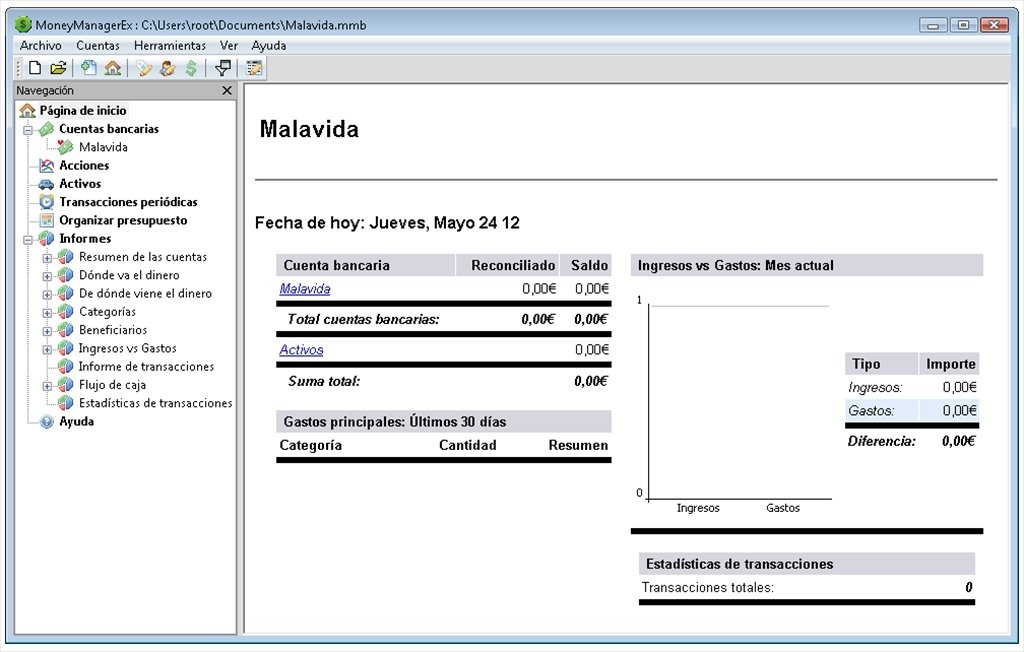Open the Activos link in summary table
Screen dimensions: 1024x652
[x=301, y=350]
